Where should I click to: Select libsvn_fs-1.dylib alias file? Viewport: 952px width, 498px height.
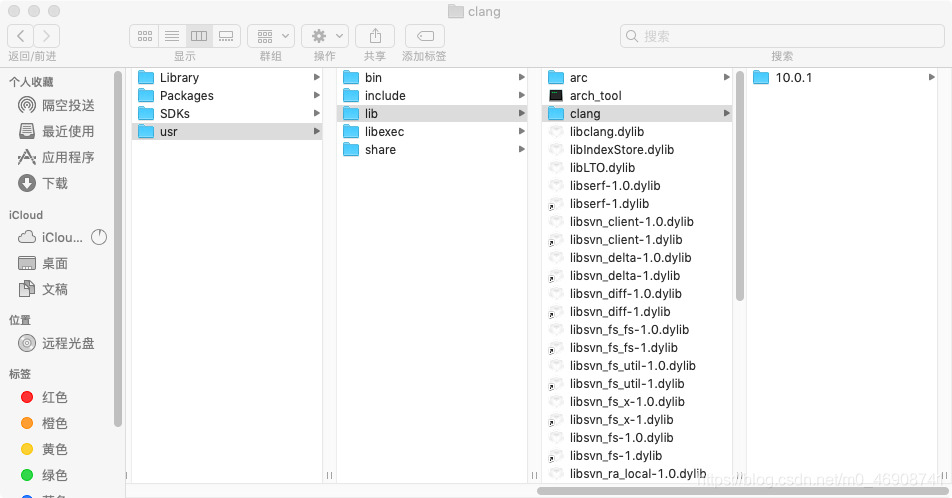click(637, 456)
